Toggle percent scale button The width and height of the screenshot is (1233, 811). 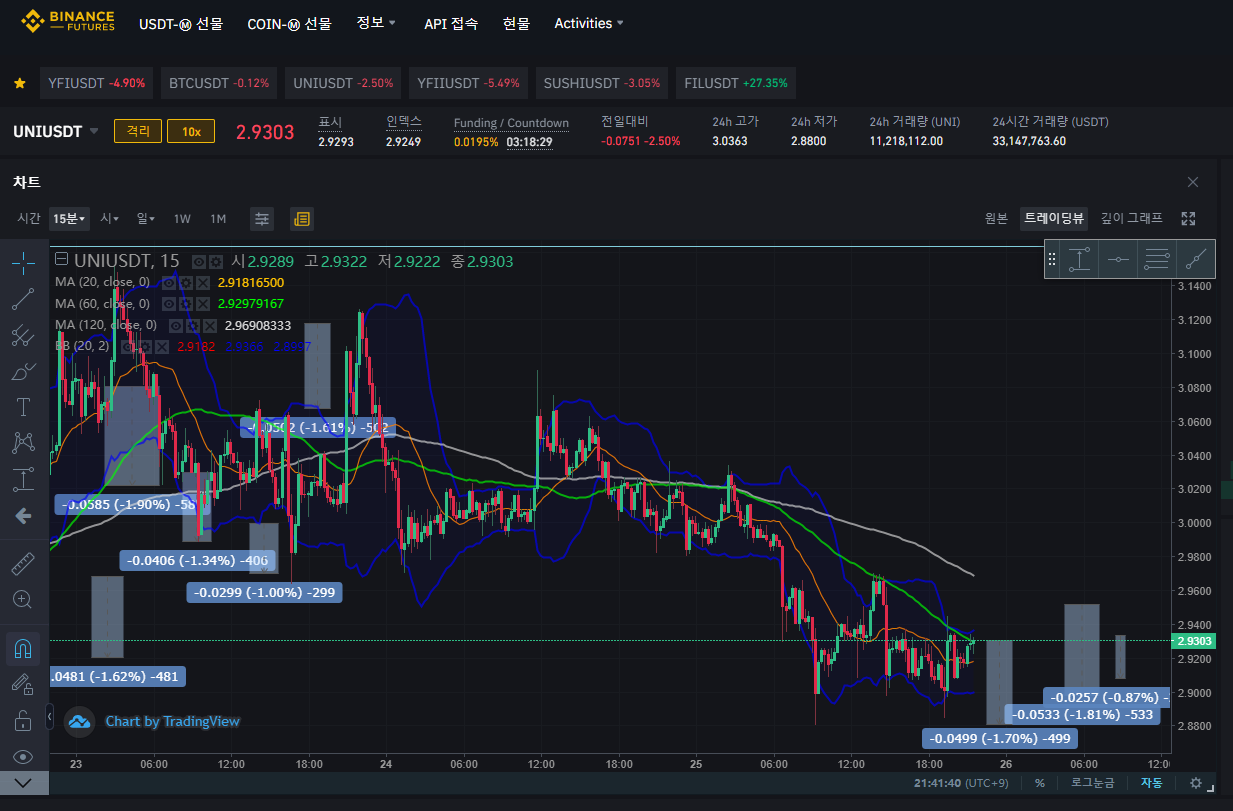click(x=1040, y=783)
